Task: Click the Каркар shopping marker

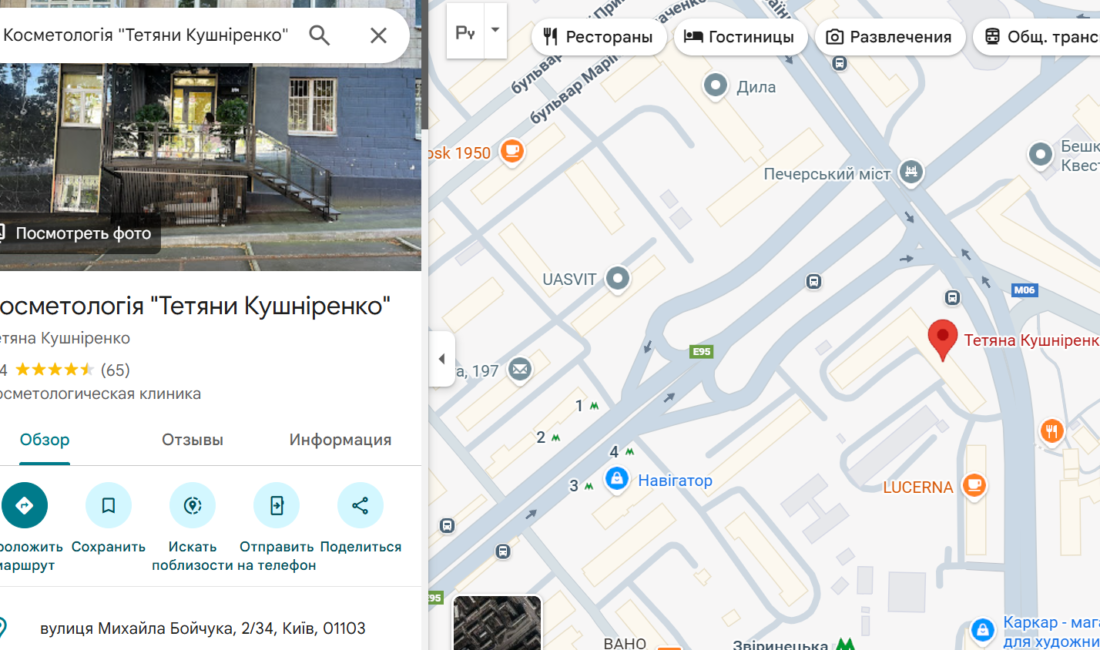Action: click(x=982, y=629)
